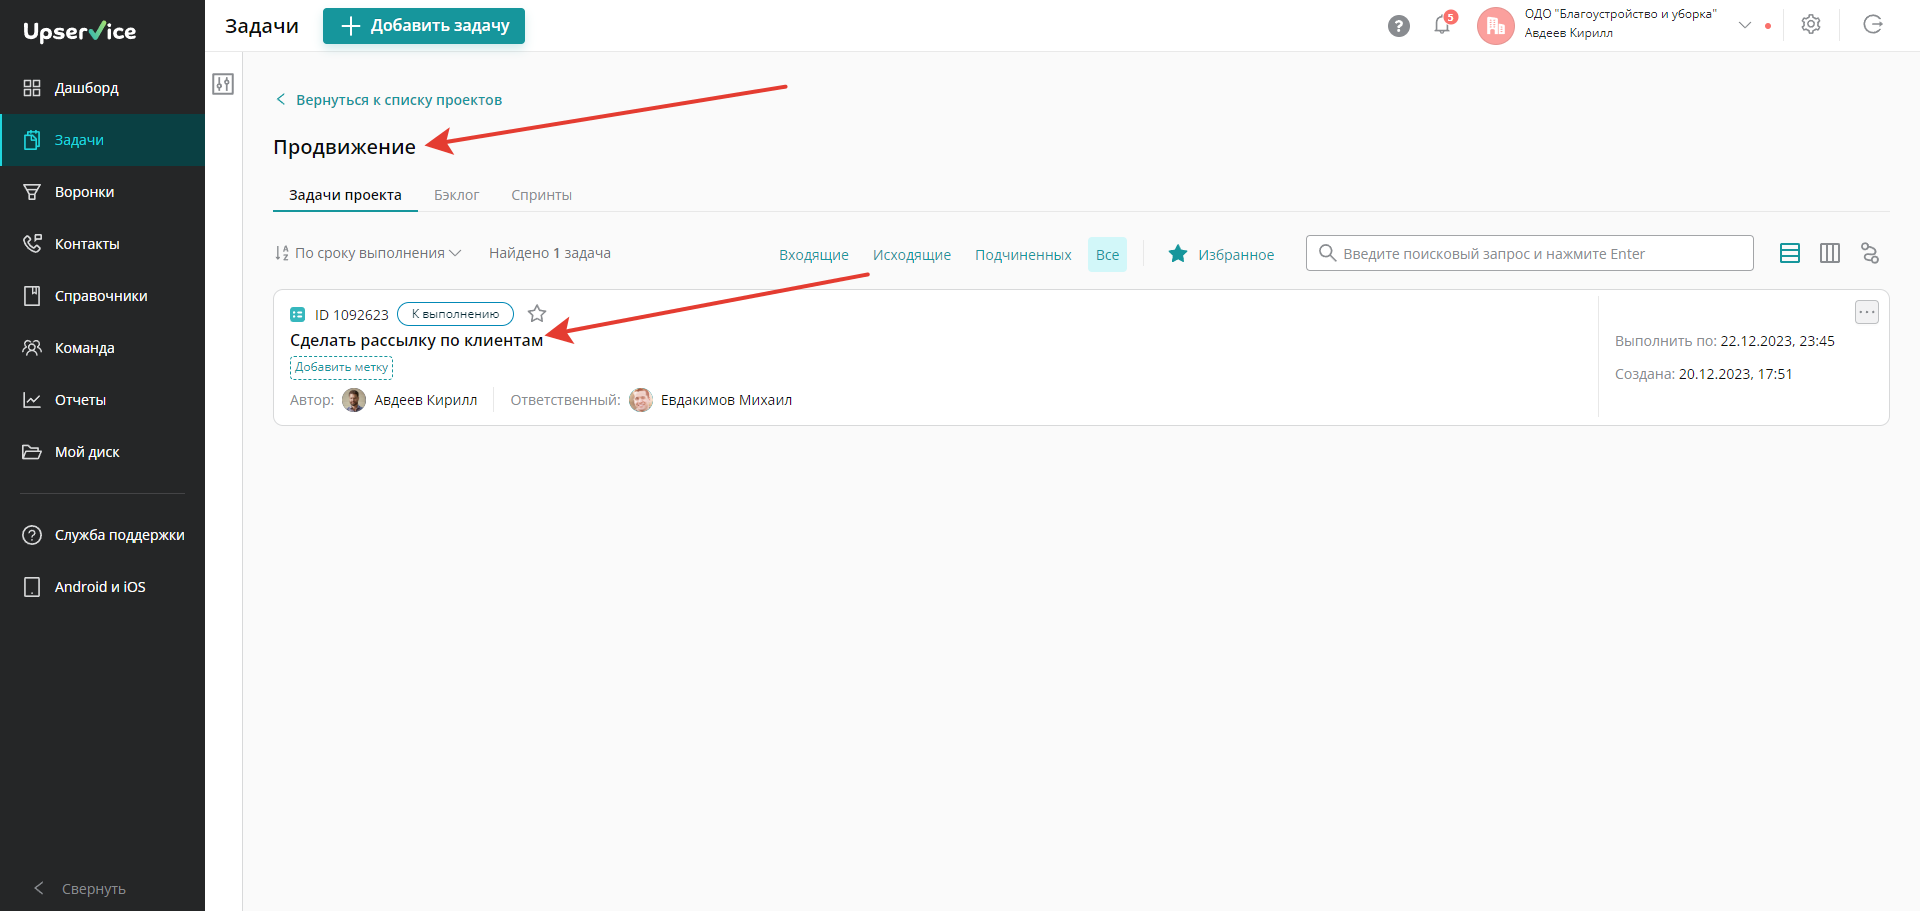The height and width of the screenshot is (911, 1920).
Task: Click the search query input field
Action: pos(1530,253)
